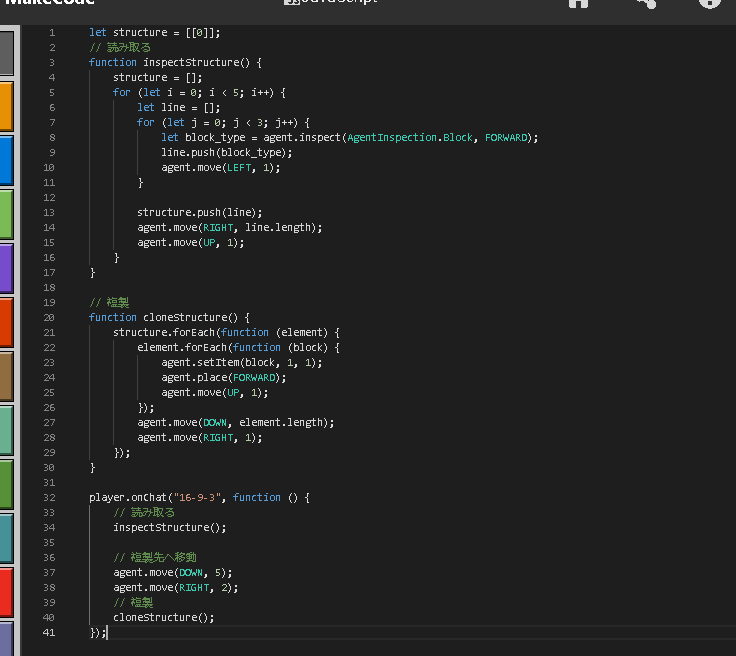Open the Help icon in the header
The image size is (736, 656).
(x=709, y=4)
